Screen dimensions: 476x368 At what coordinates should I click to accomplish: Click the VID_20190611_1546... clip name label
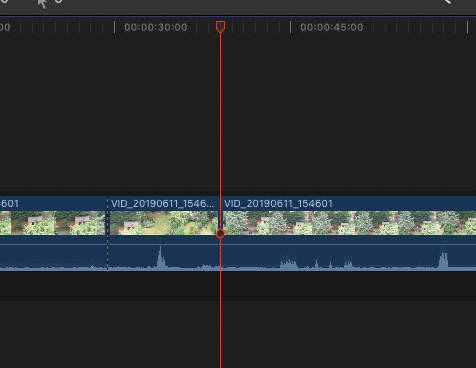pos(162,204)
